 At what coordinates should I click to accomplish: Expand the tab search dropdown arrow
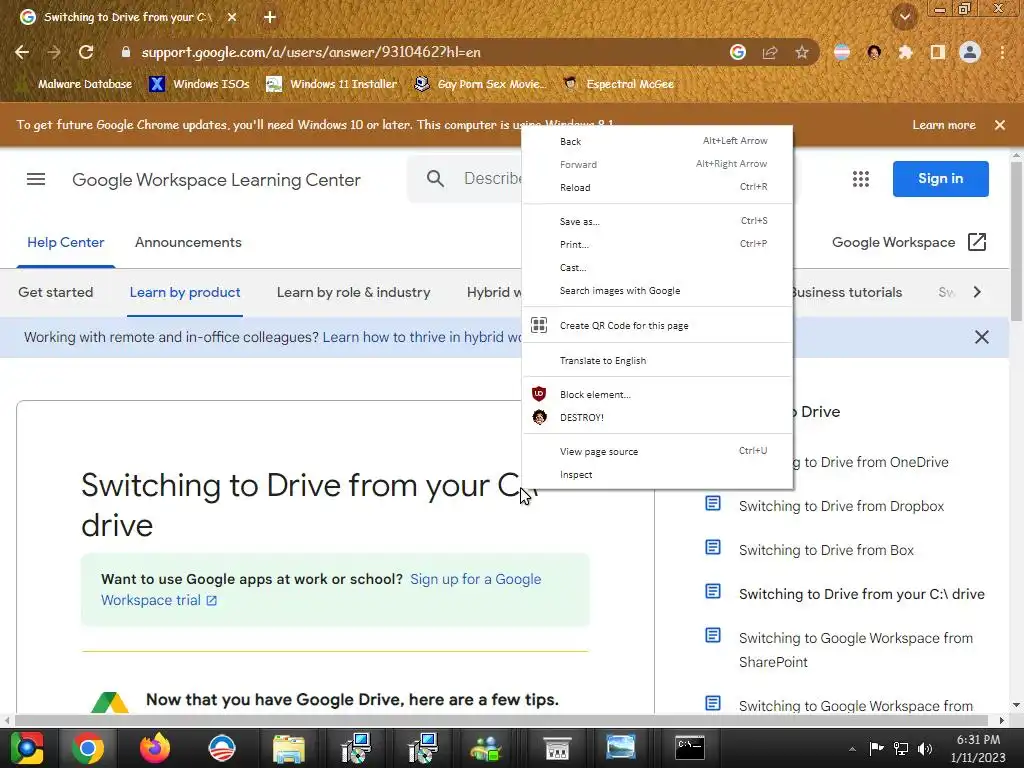(x=905, y=17)
